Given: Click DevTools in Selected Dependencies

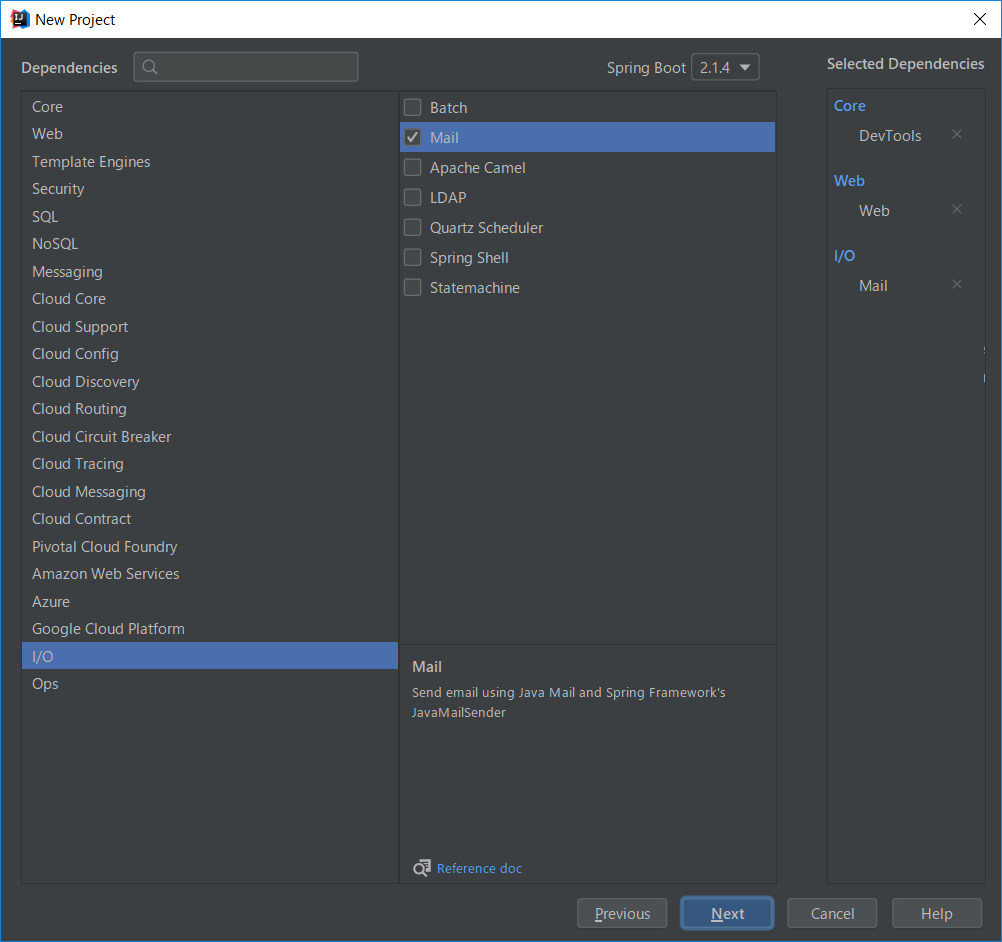Looking at the screenshot, I should tap(890, 135).
